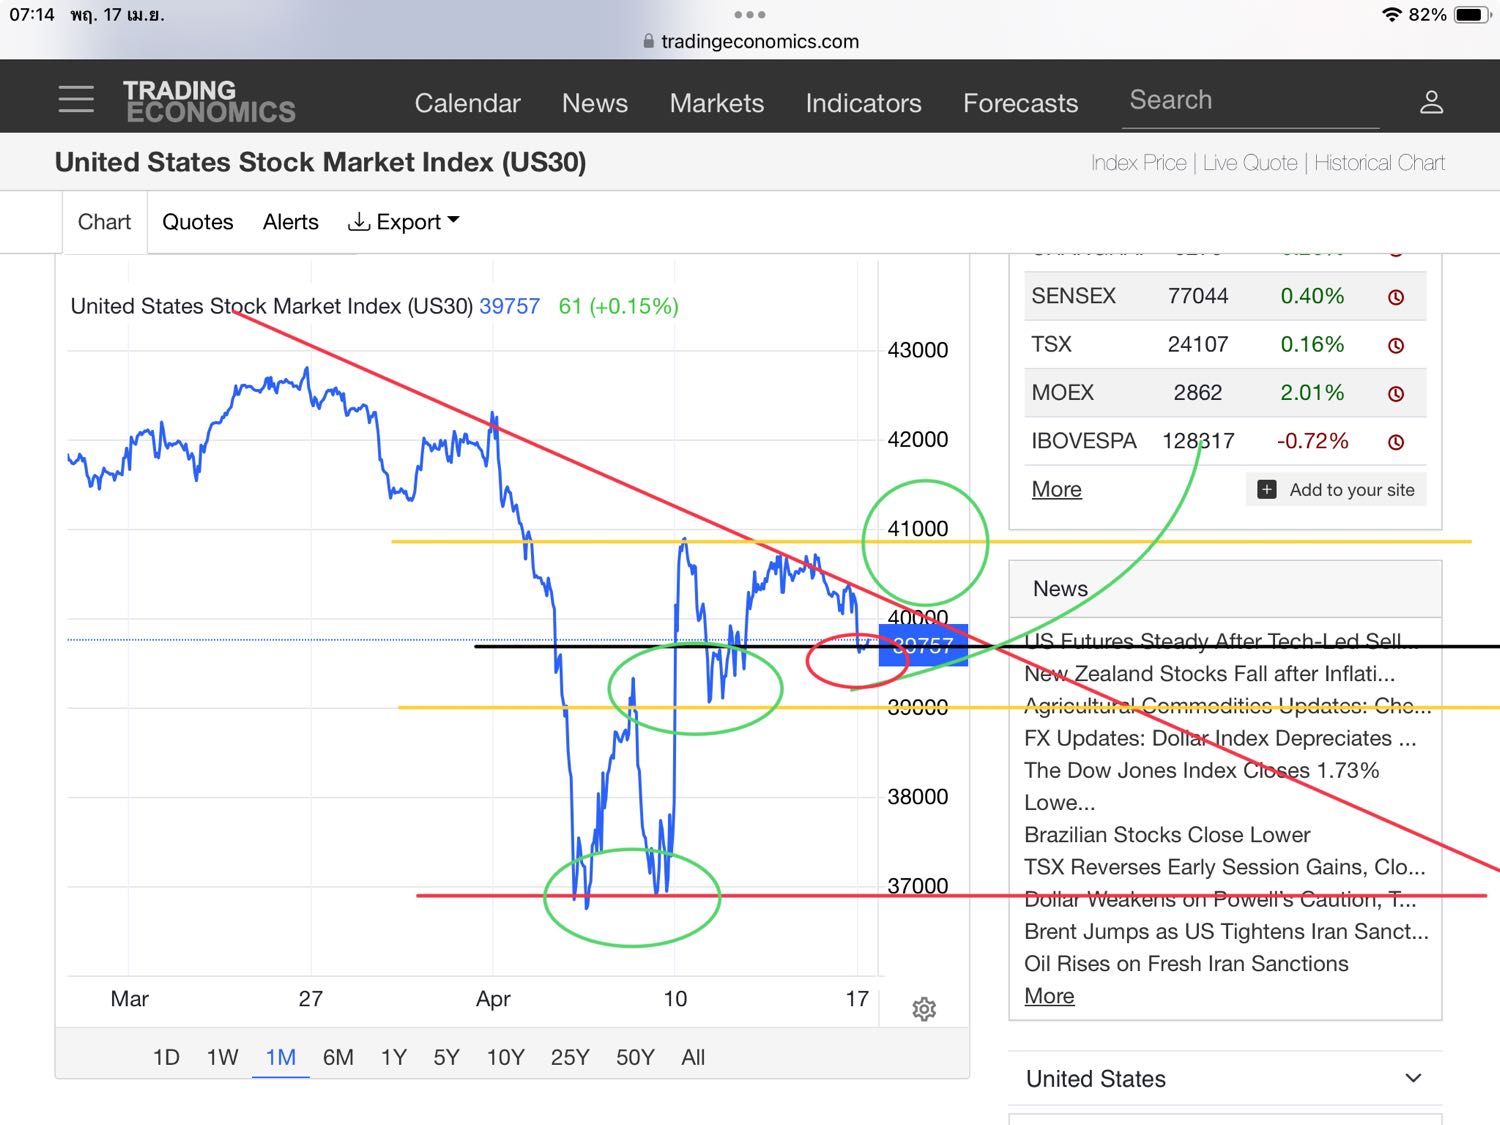Read 'The Dow Jones Index Closes 1.73%' news
Viewport: 1500px width, 1125px height.
tap(1201, 786)
